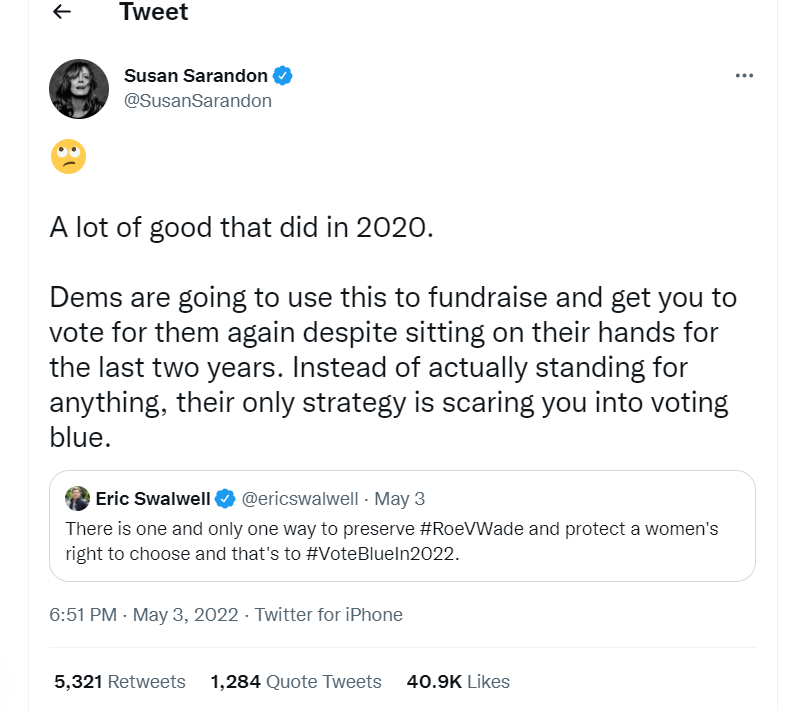
Task: Open the three-dot more options menu
Action: [743, 76]
